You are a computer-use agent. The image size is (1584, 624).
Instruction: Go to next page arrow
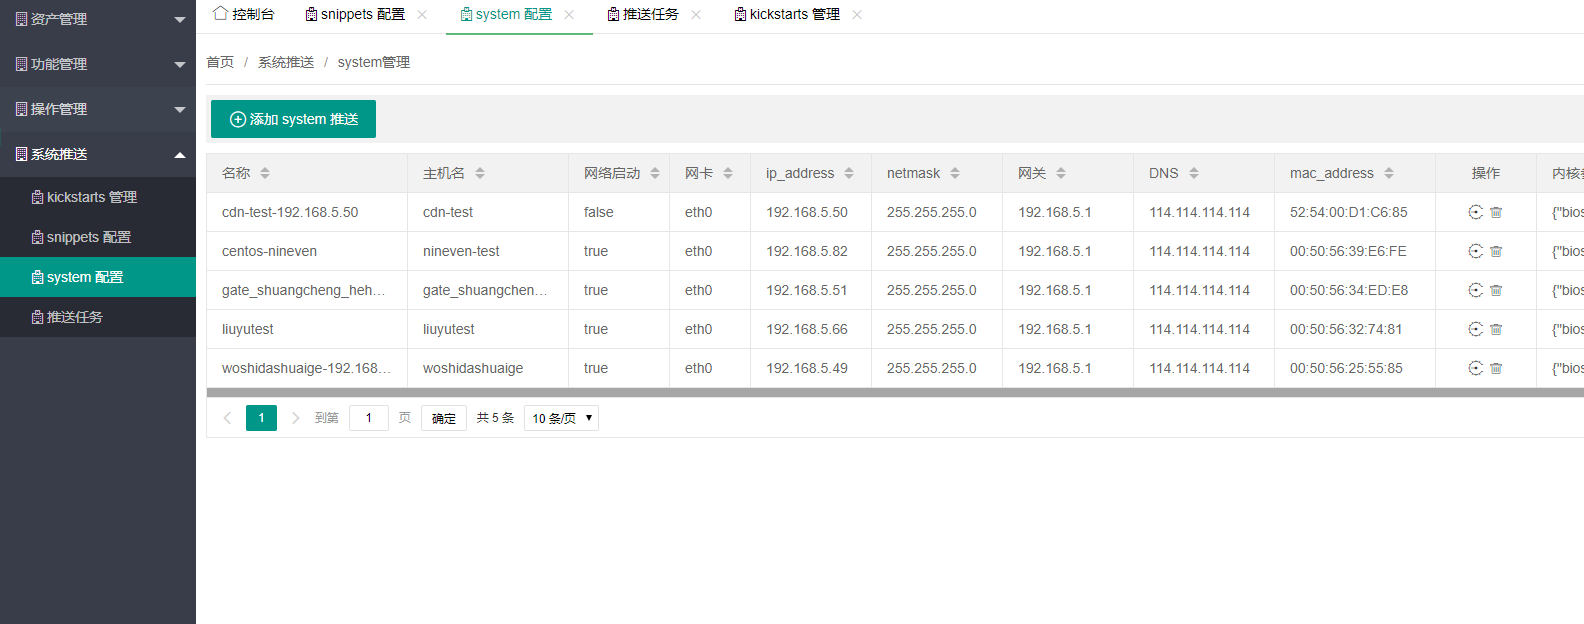(x=295, y=418)
